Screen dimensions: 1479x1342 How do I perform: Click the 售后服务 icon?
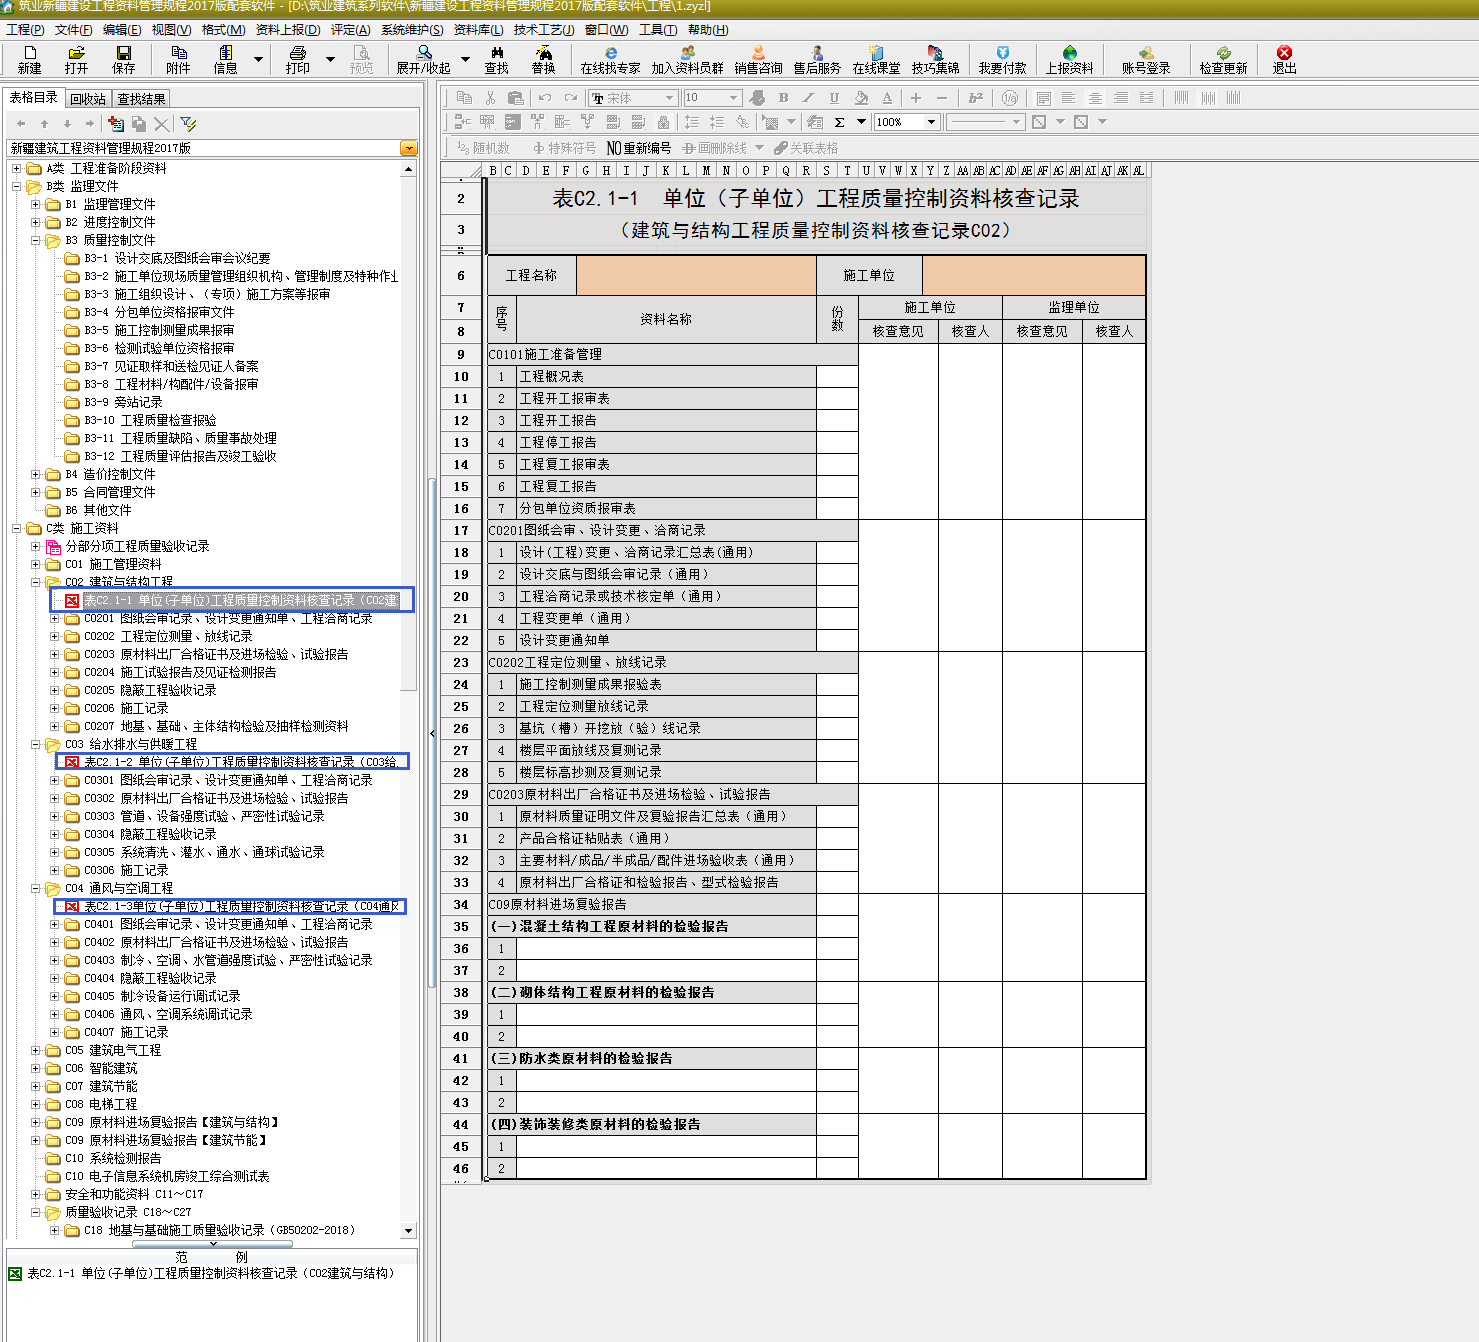[817, 60]
